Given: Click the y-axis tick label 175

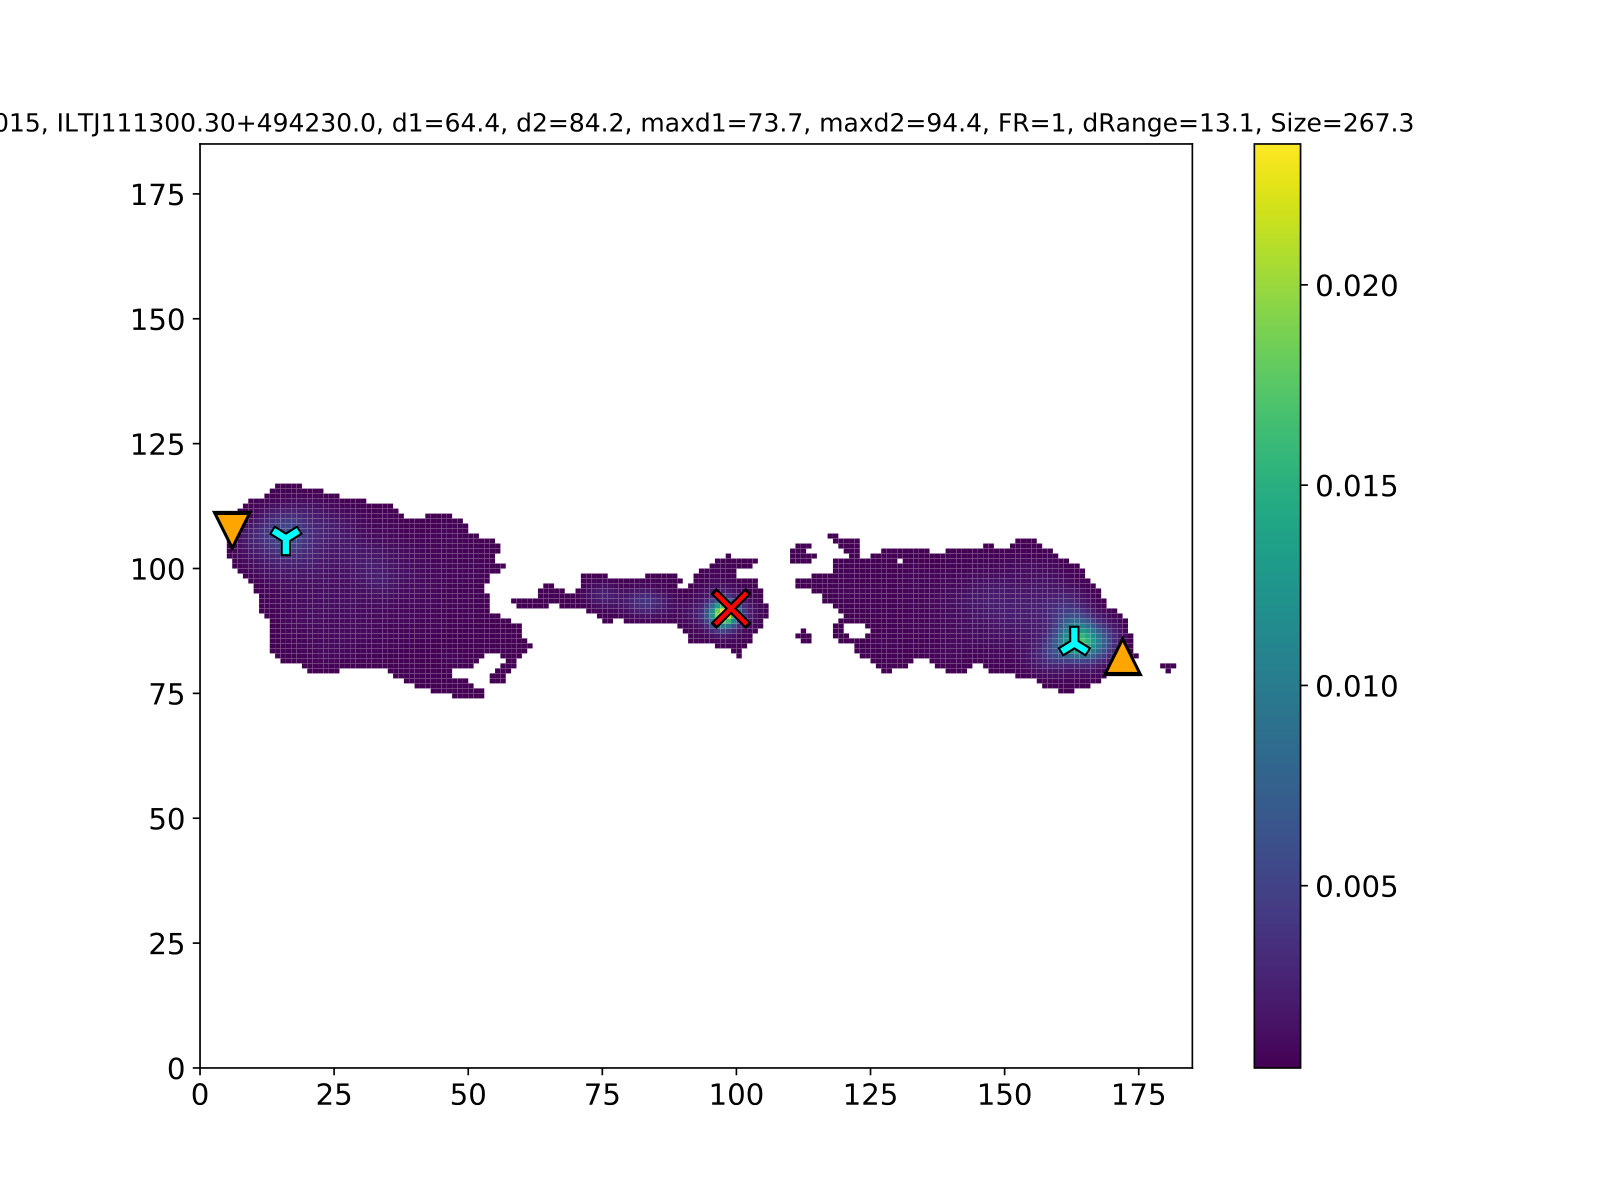Looking at the screenshot, I should pyautogui.click(x=158, y=194).
